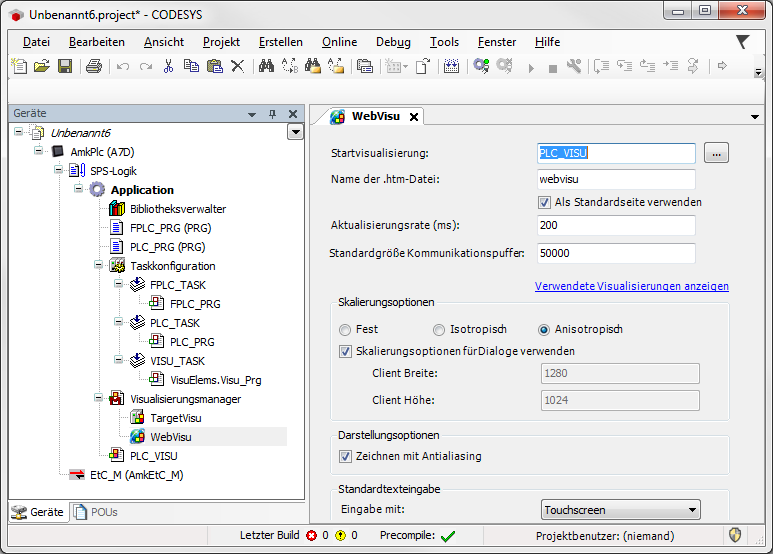Open the Datei menu
This screenshot has height=554, width=773.
coord(36,42)
